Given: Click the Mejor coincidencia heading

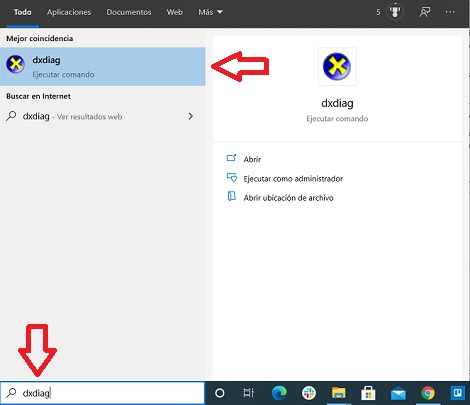Looking at the screenshot, I should pos(39,38).
